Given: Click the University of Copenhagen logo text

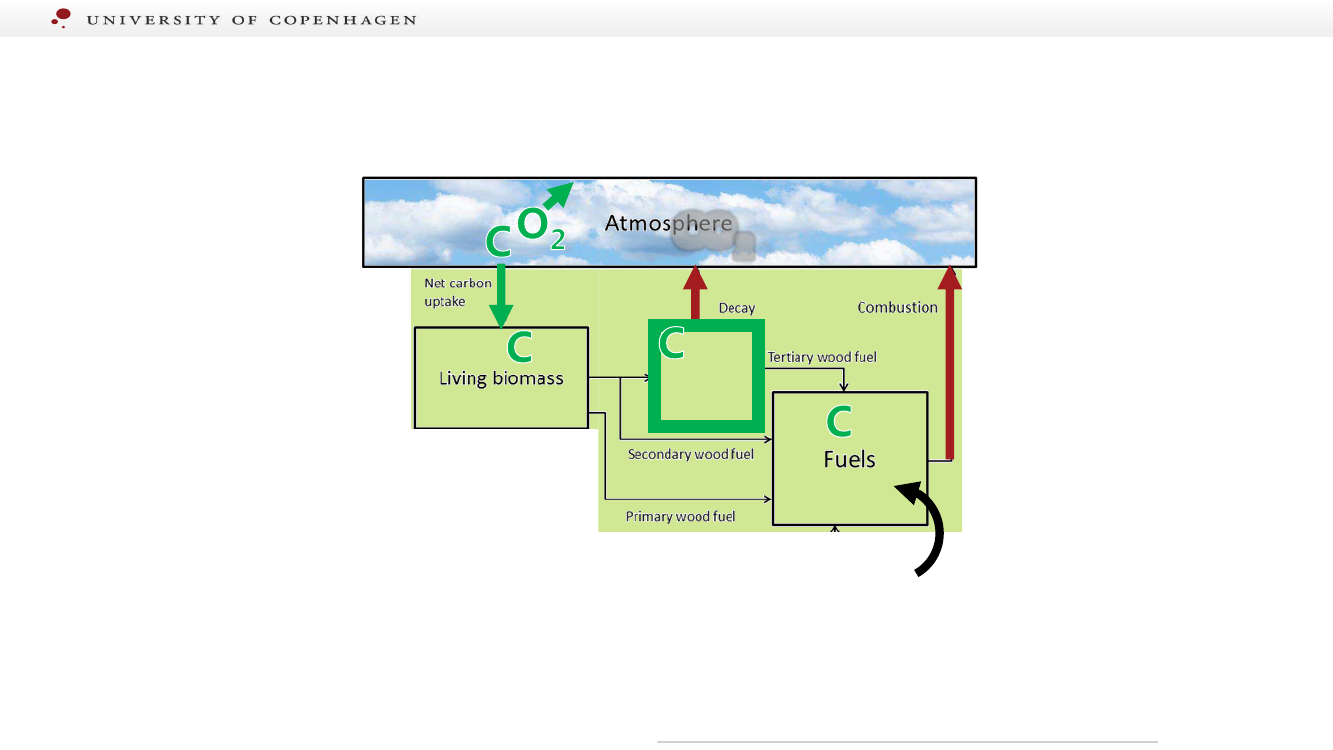Looking at the screenshot, I should (x=251, y=19).
